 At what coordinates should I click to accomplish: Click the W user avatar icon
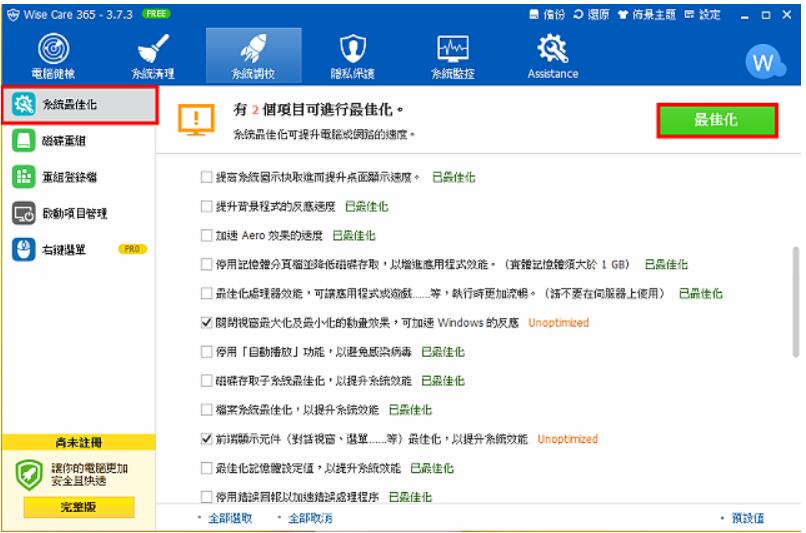[764, 62]
